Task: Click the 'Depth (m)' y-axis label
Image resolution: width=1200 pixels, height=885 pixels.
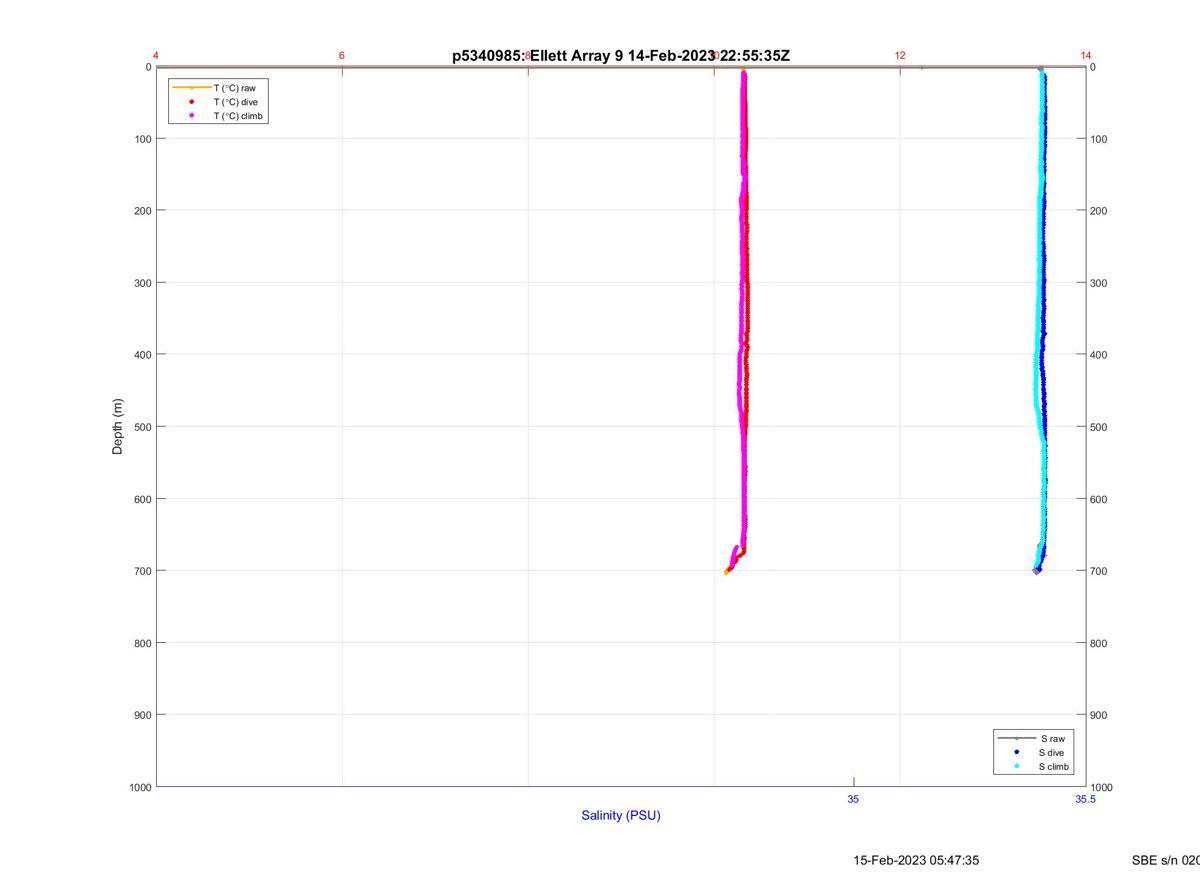Action: 118,427
